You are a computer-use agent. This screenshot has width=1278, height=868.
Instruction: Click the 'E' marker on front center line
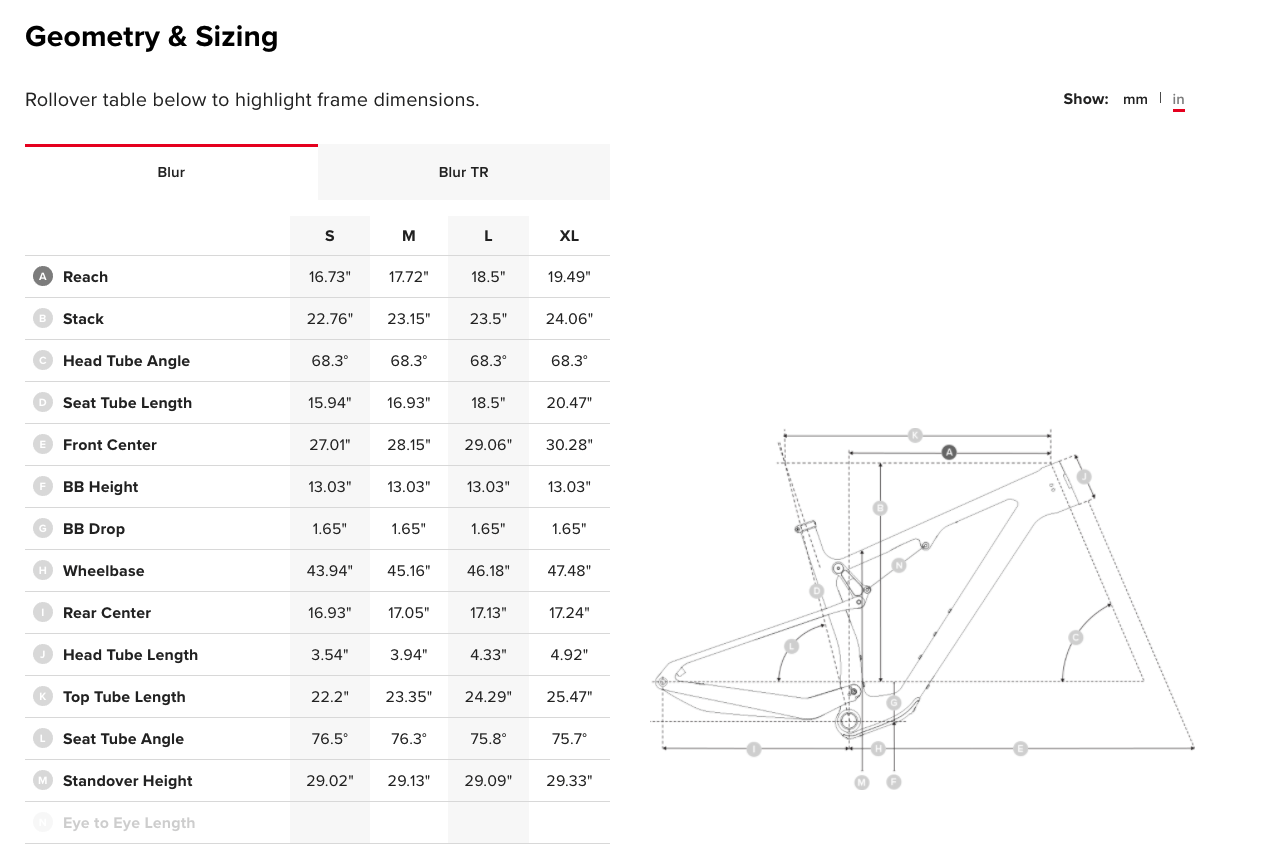click(1020, 748)
